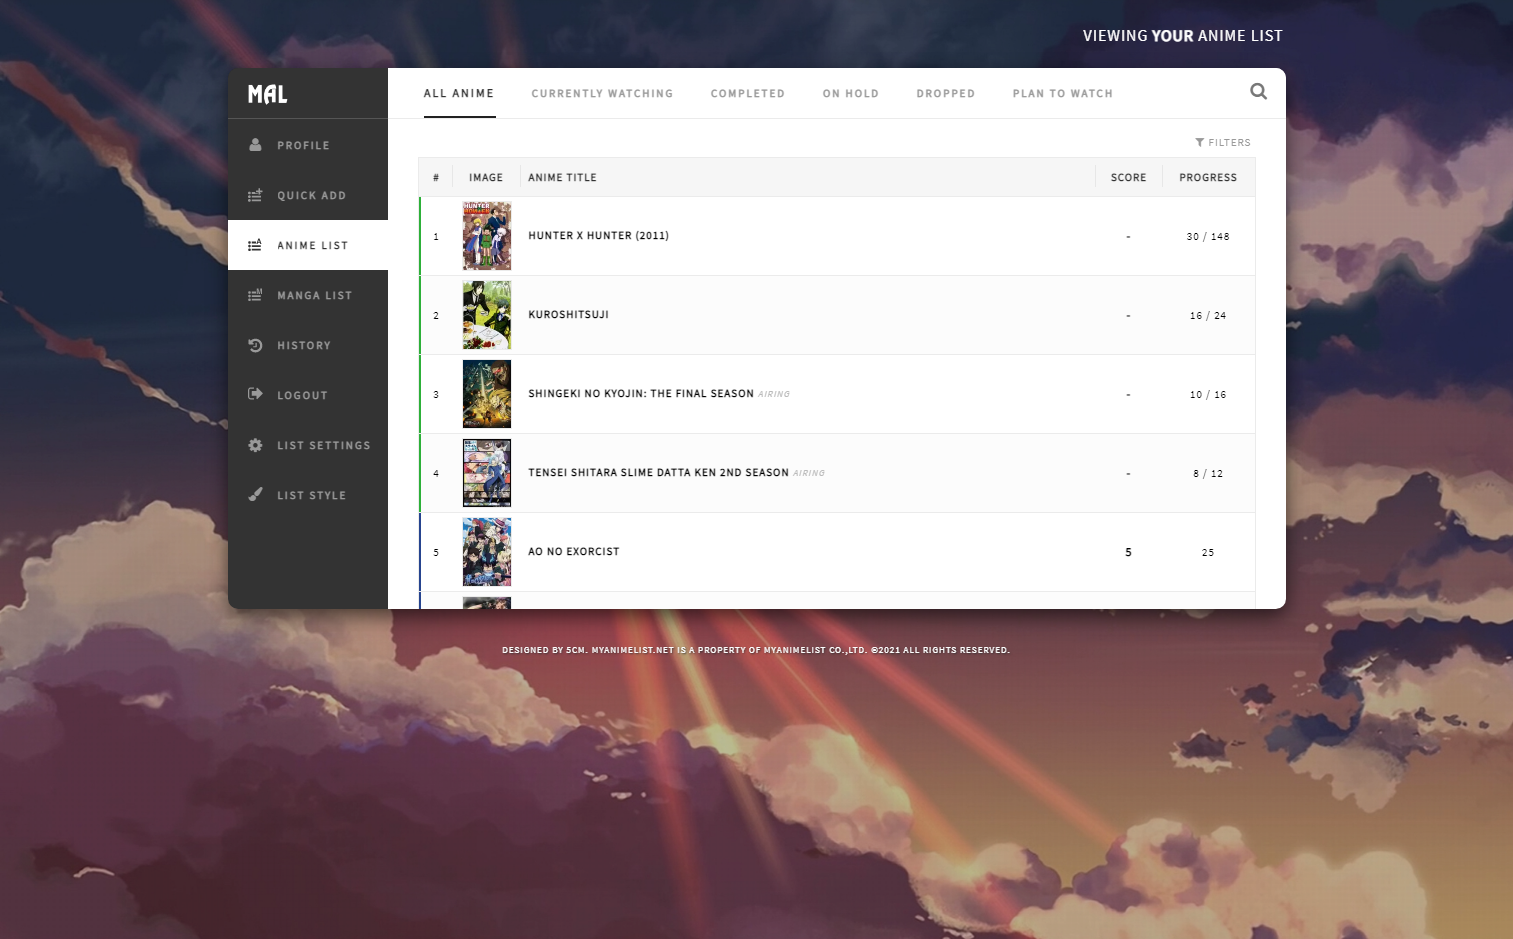Screen dimensions: 1513x939
Task: Open the Completed tab
Action: coord(747,93)
